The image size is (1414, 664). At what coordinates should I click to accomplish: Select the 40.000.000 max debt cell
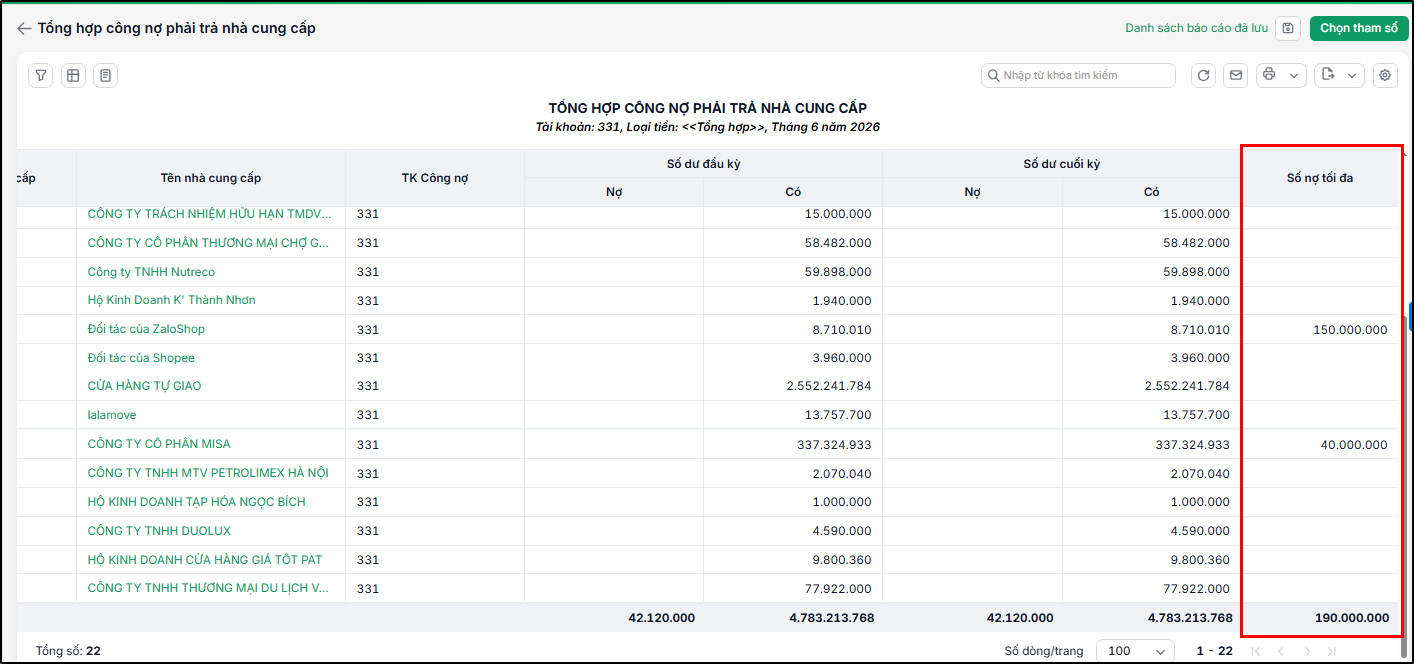[x=1354, y=445]
